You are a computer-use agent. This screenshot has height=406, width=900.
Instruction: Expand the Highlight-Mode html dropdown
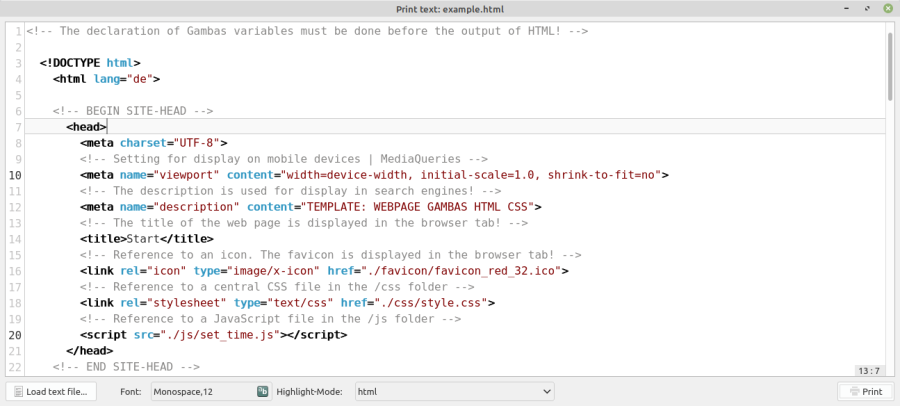tap(454, 392)
